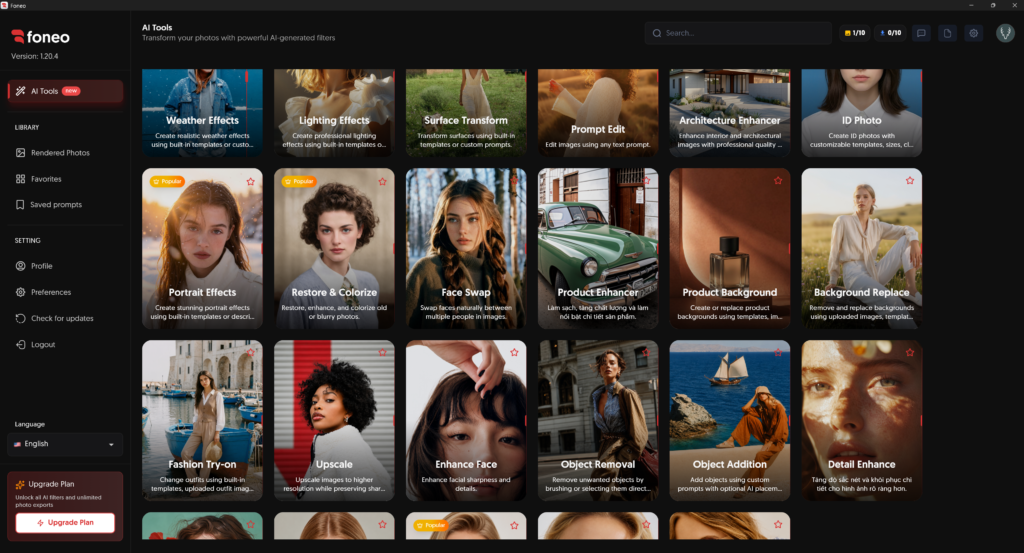The width and height of the screenshot is (1024, 553).
Task: Open the user avatar menu
Action: [1005, 33]
